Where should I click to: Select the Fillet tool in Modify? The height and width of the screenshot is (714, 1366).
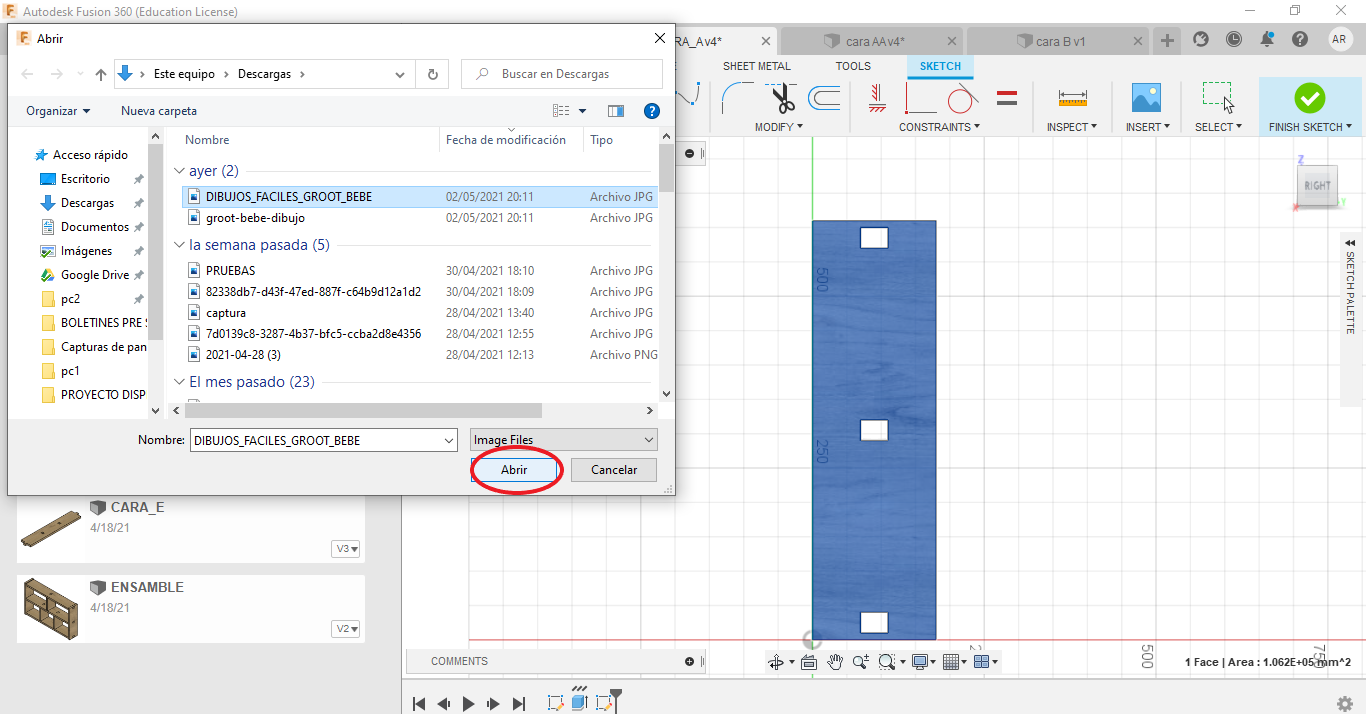[x=740, y=98]
